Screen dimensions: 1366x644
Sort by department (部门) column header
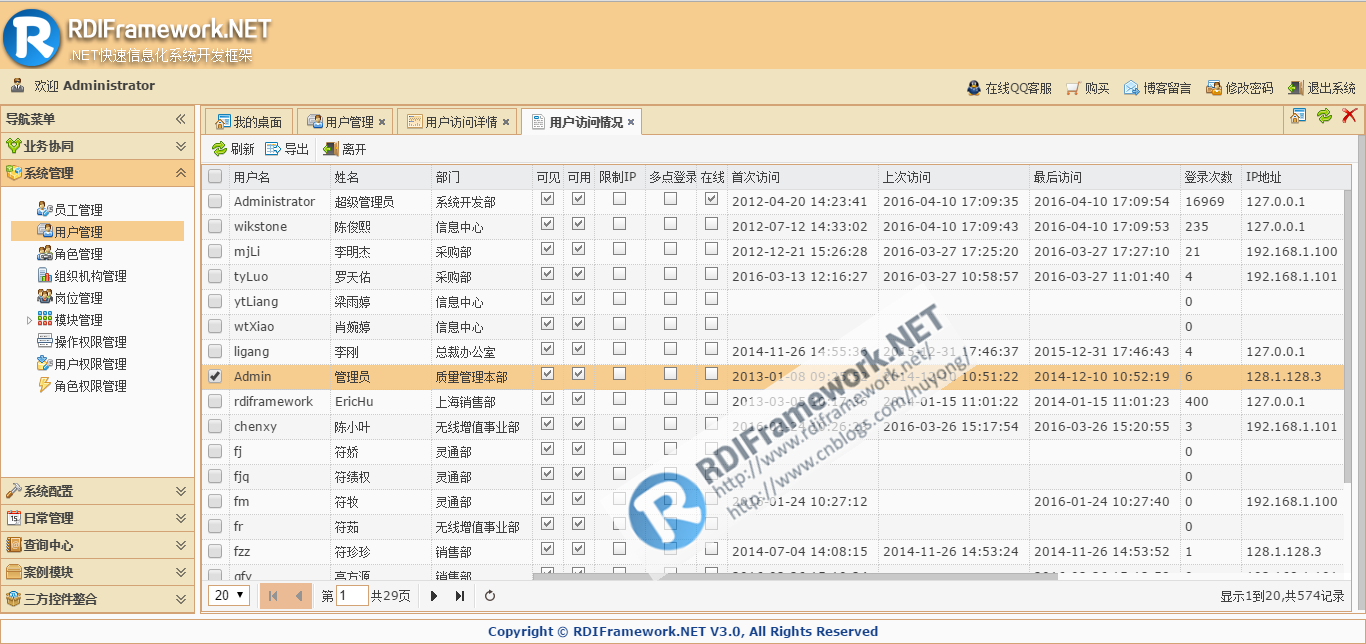[481, 177]
